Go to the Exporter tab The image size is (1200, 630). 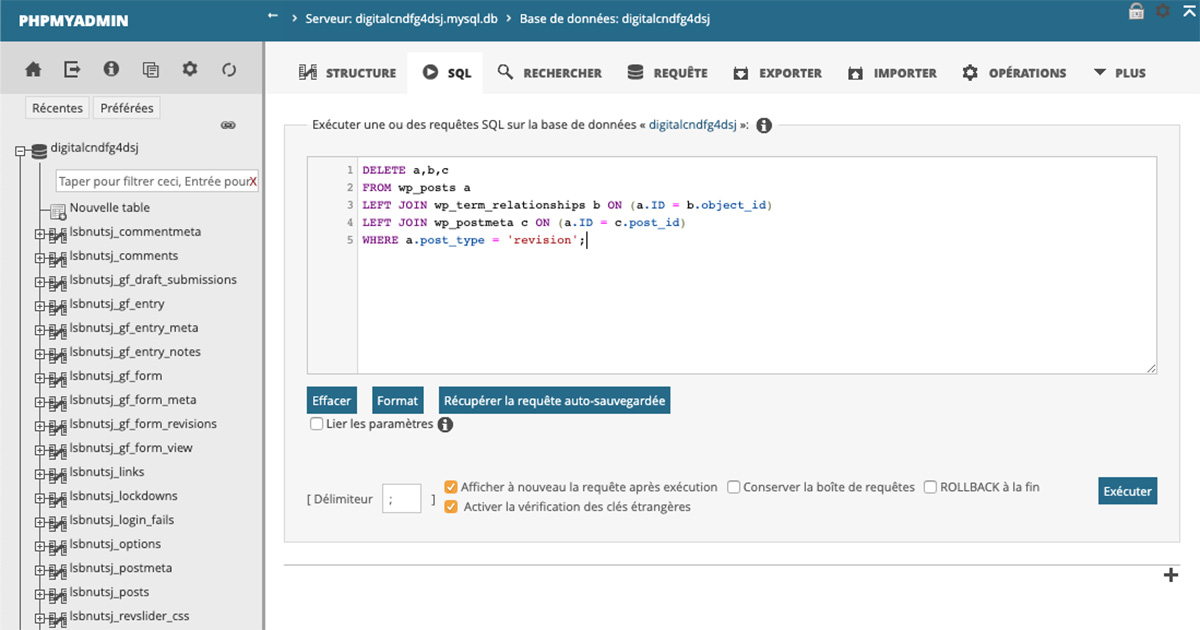(x=777, y=73)
